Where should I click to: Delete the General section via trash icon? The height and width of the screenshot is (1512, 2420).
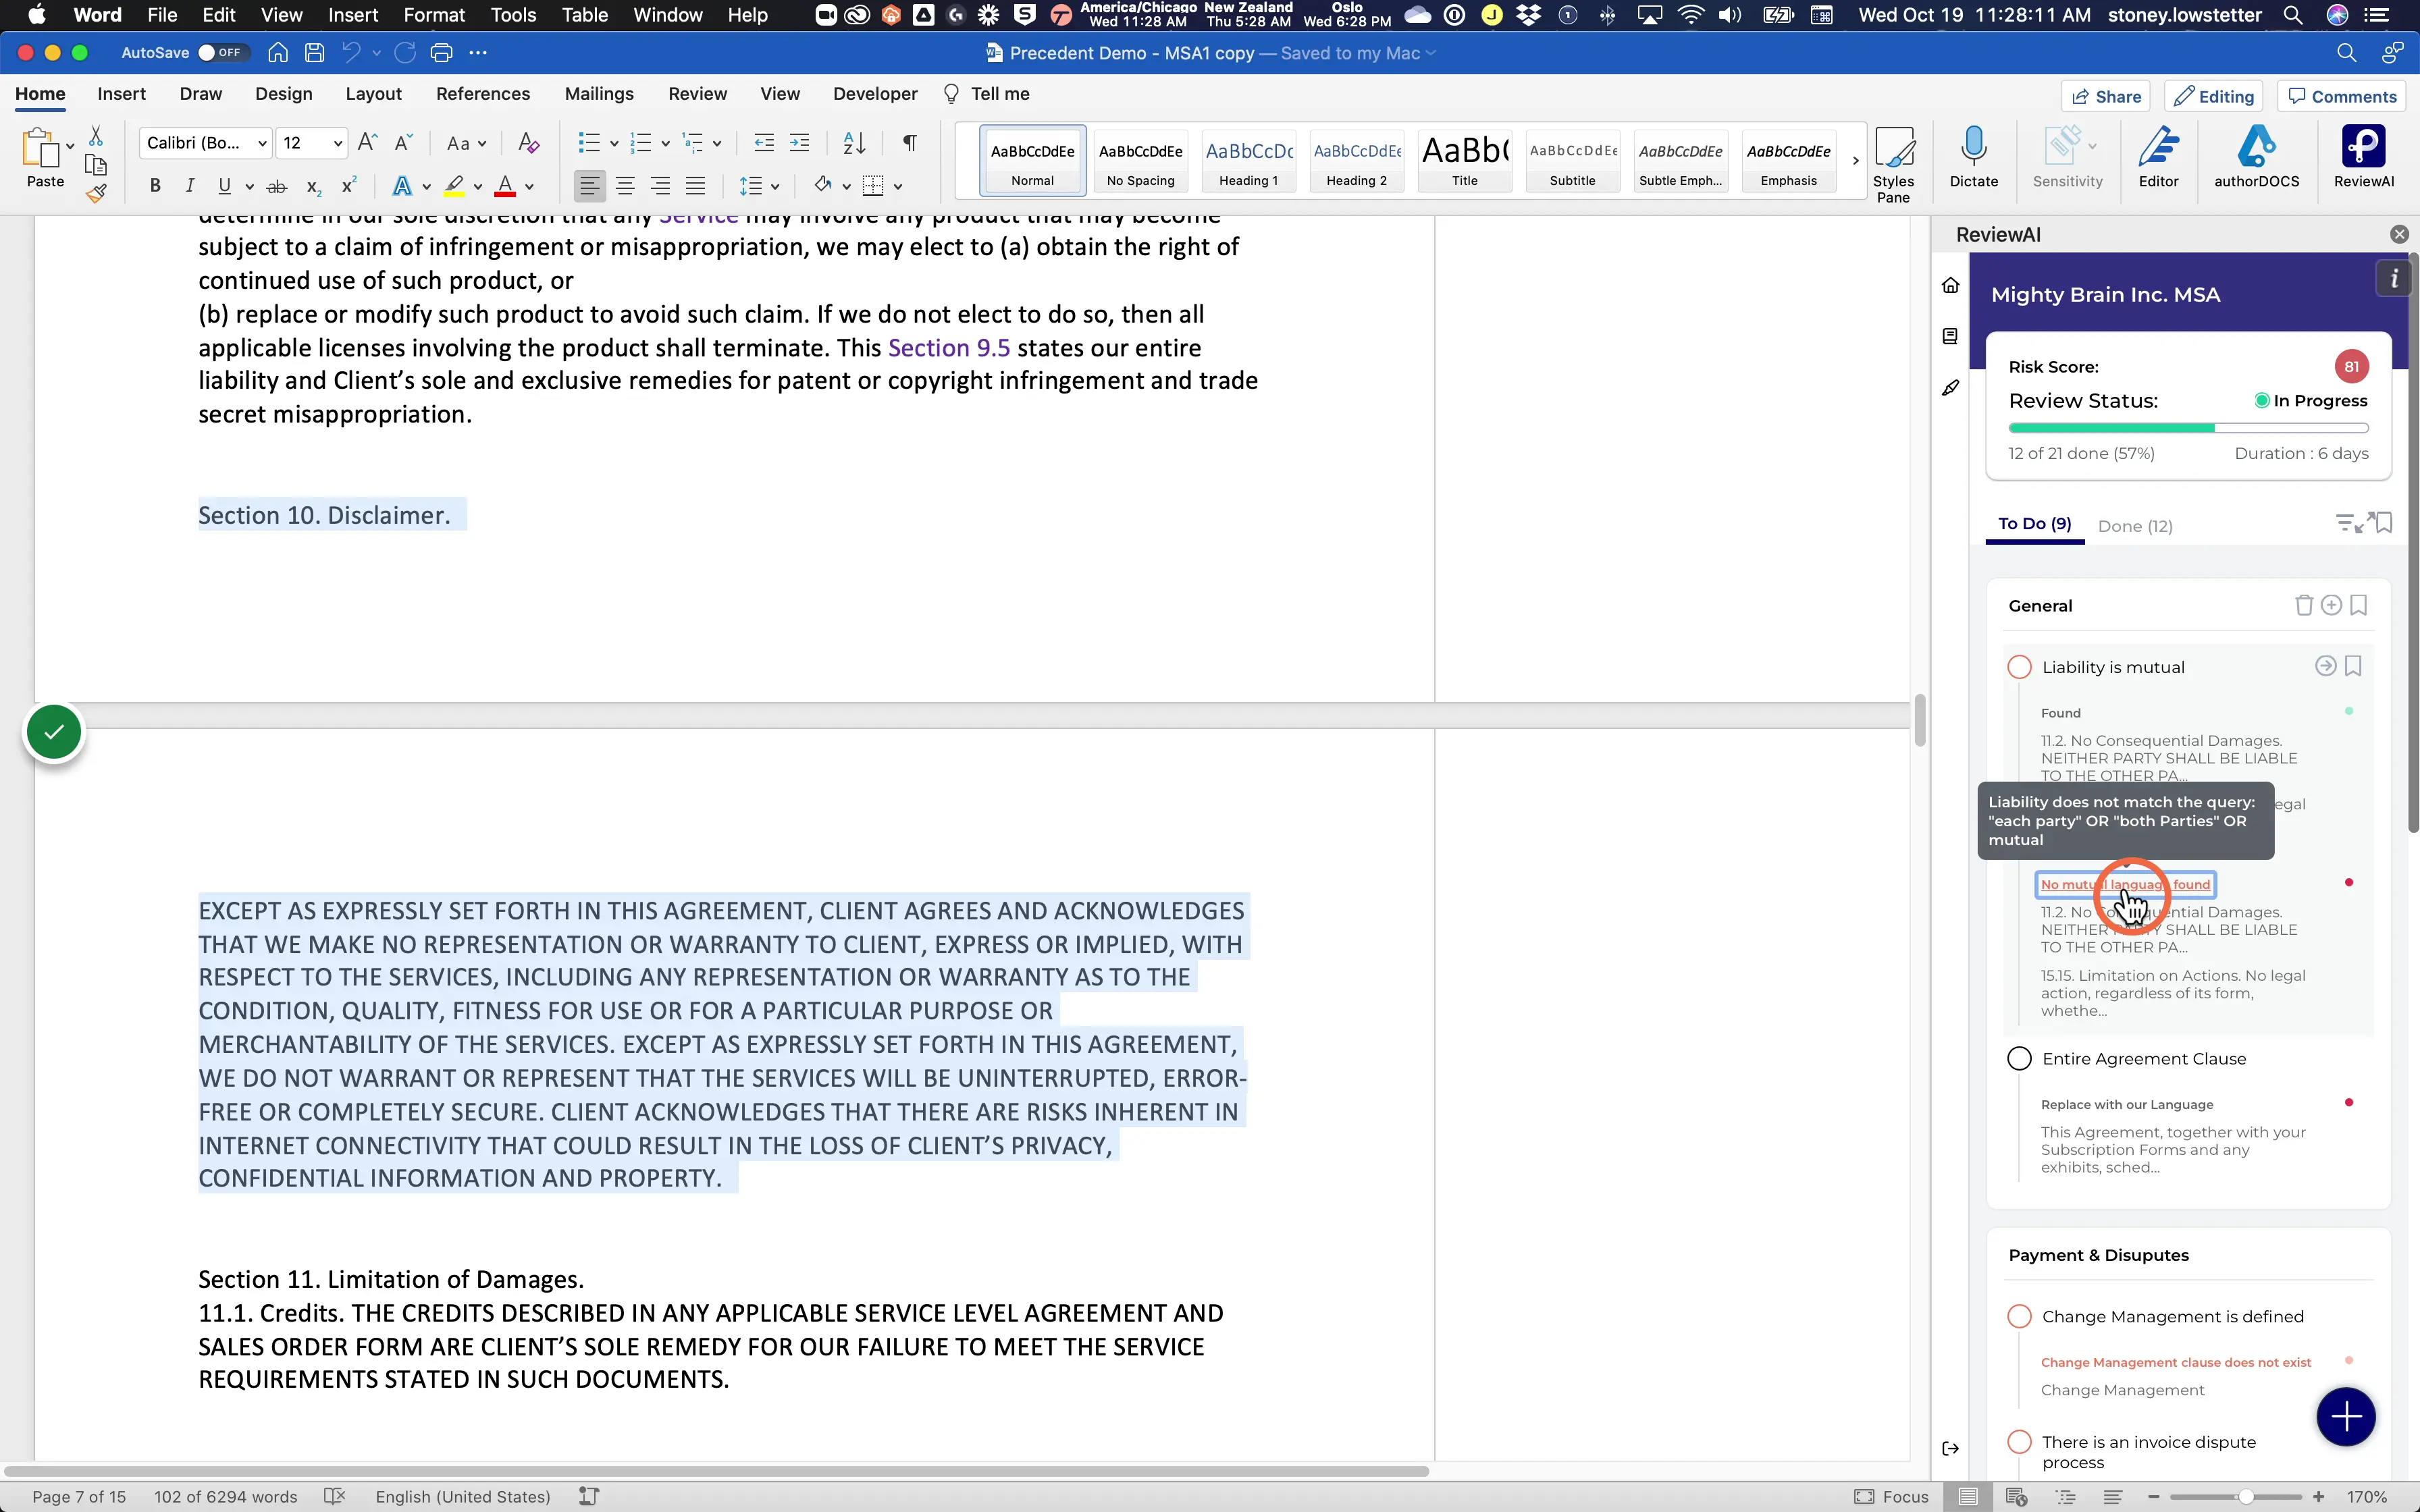click(2303, 606)
